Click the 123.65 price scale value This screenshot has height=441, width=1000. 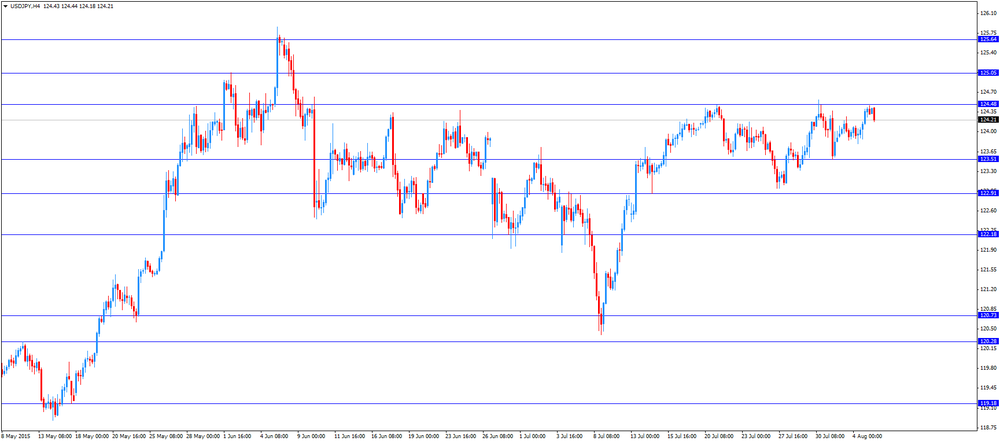pyautogui.click(x=989, y=151)
